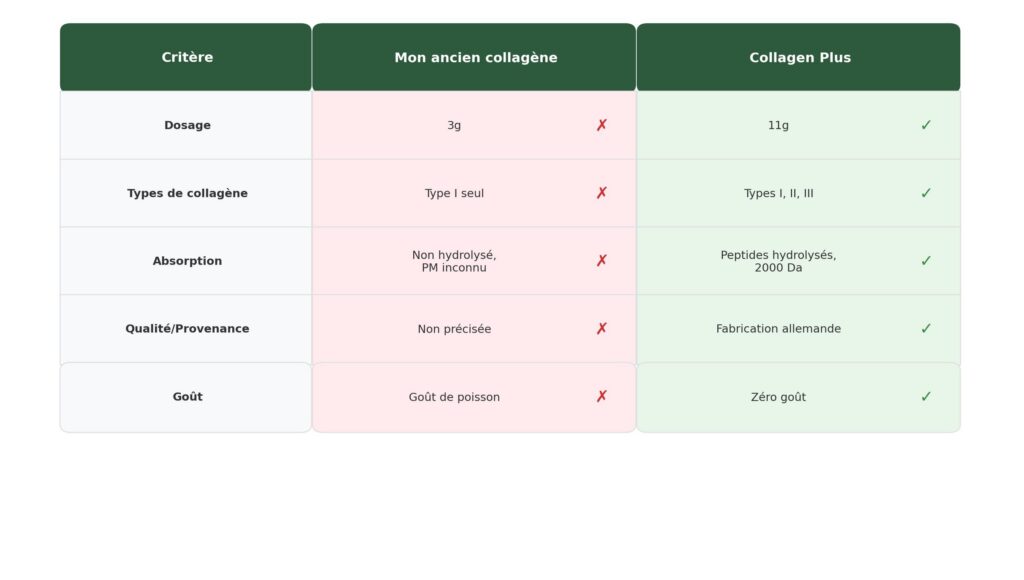Select the Critère column header

(x=187, y=58)
